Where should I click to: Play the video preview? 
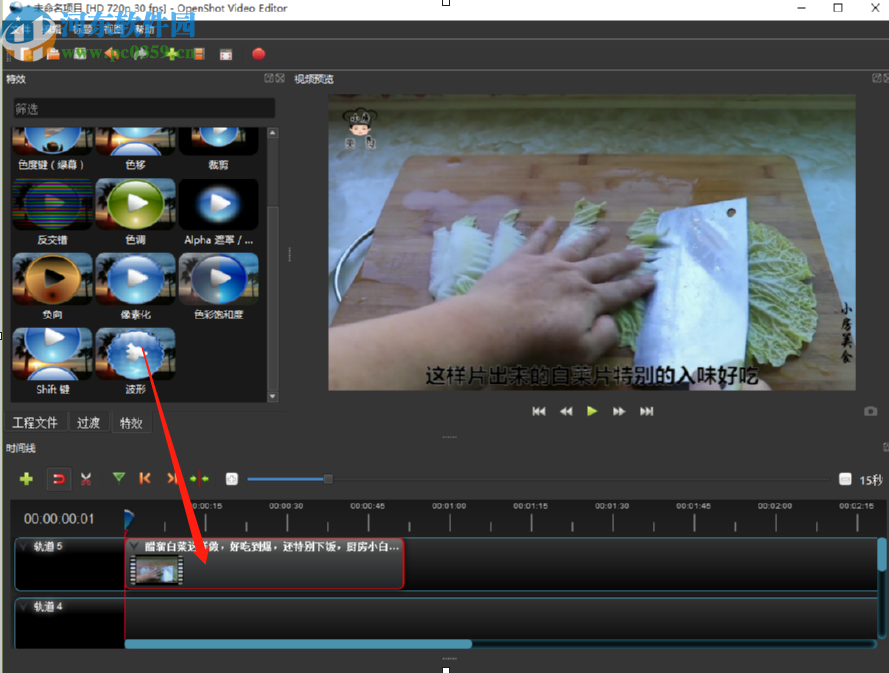click(x=592, y=411)
